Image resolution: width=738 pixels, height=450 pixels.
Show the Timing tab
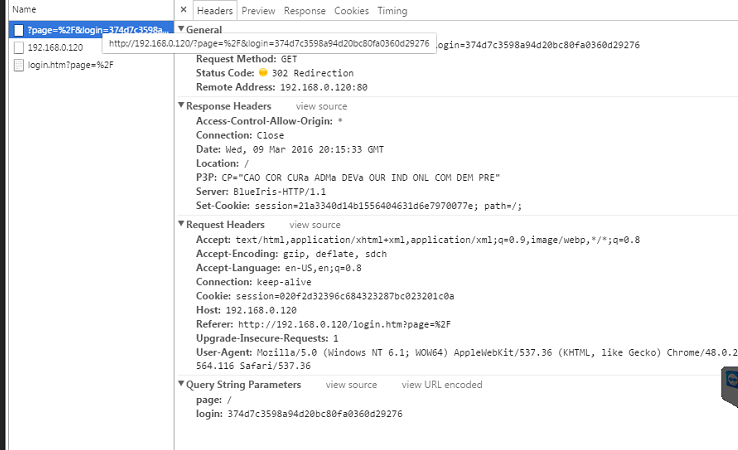coord(392,11)
